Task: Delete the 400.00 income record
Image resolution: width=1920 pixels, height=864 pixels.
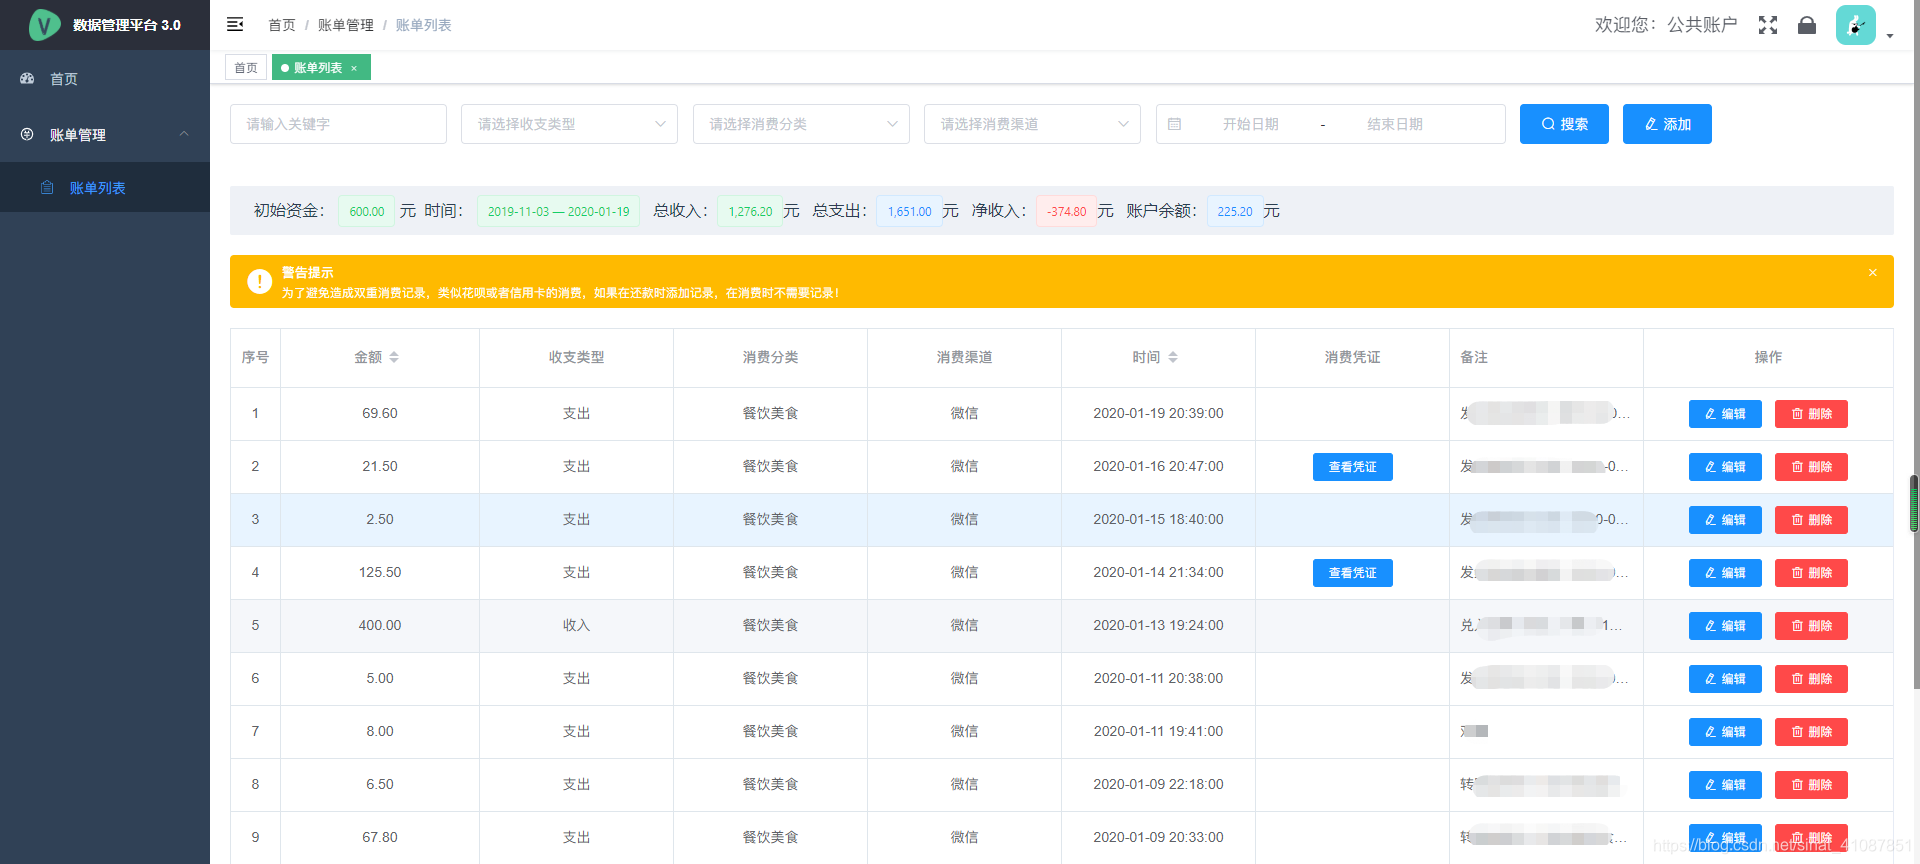Action: click(x=1811, y=626)
